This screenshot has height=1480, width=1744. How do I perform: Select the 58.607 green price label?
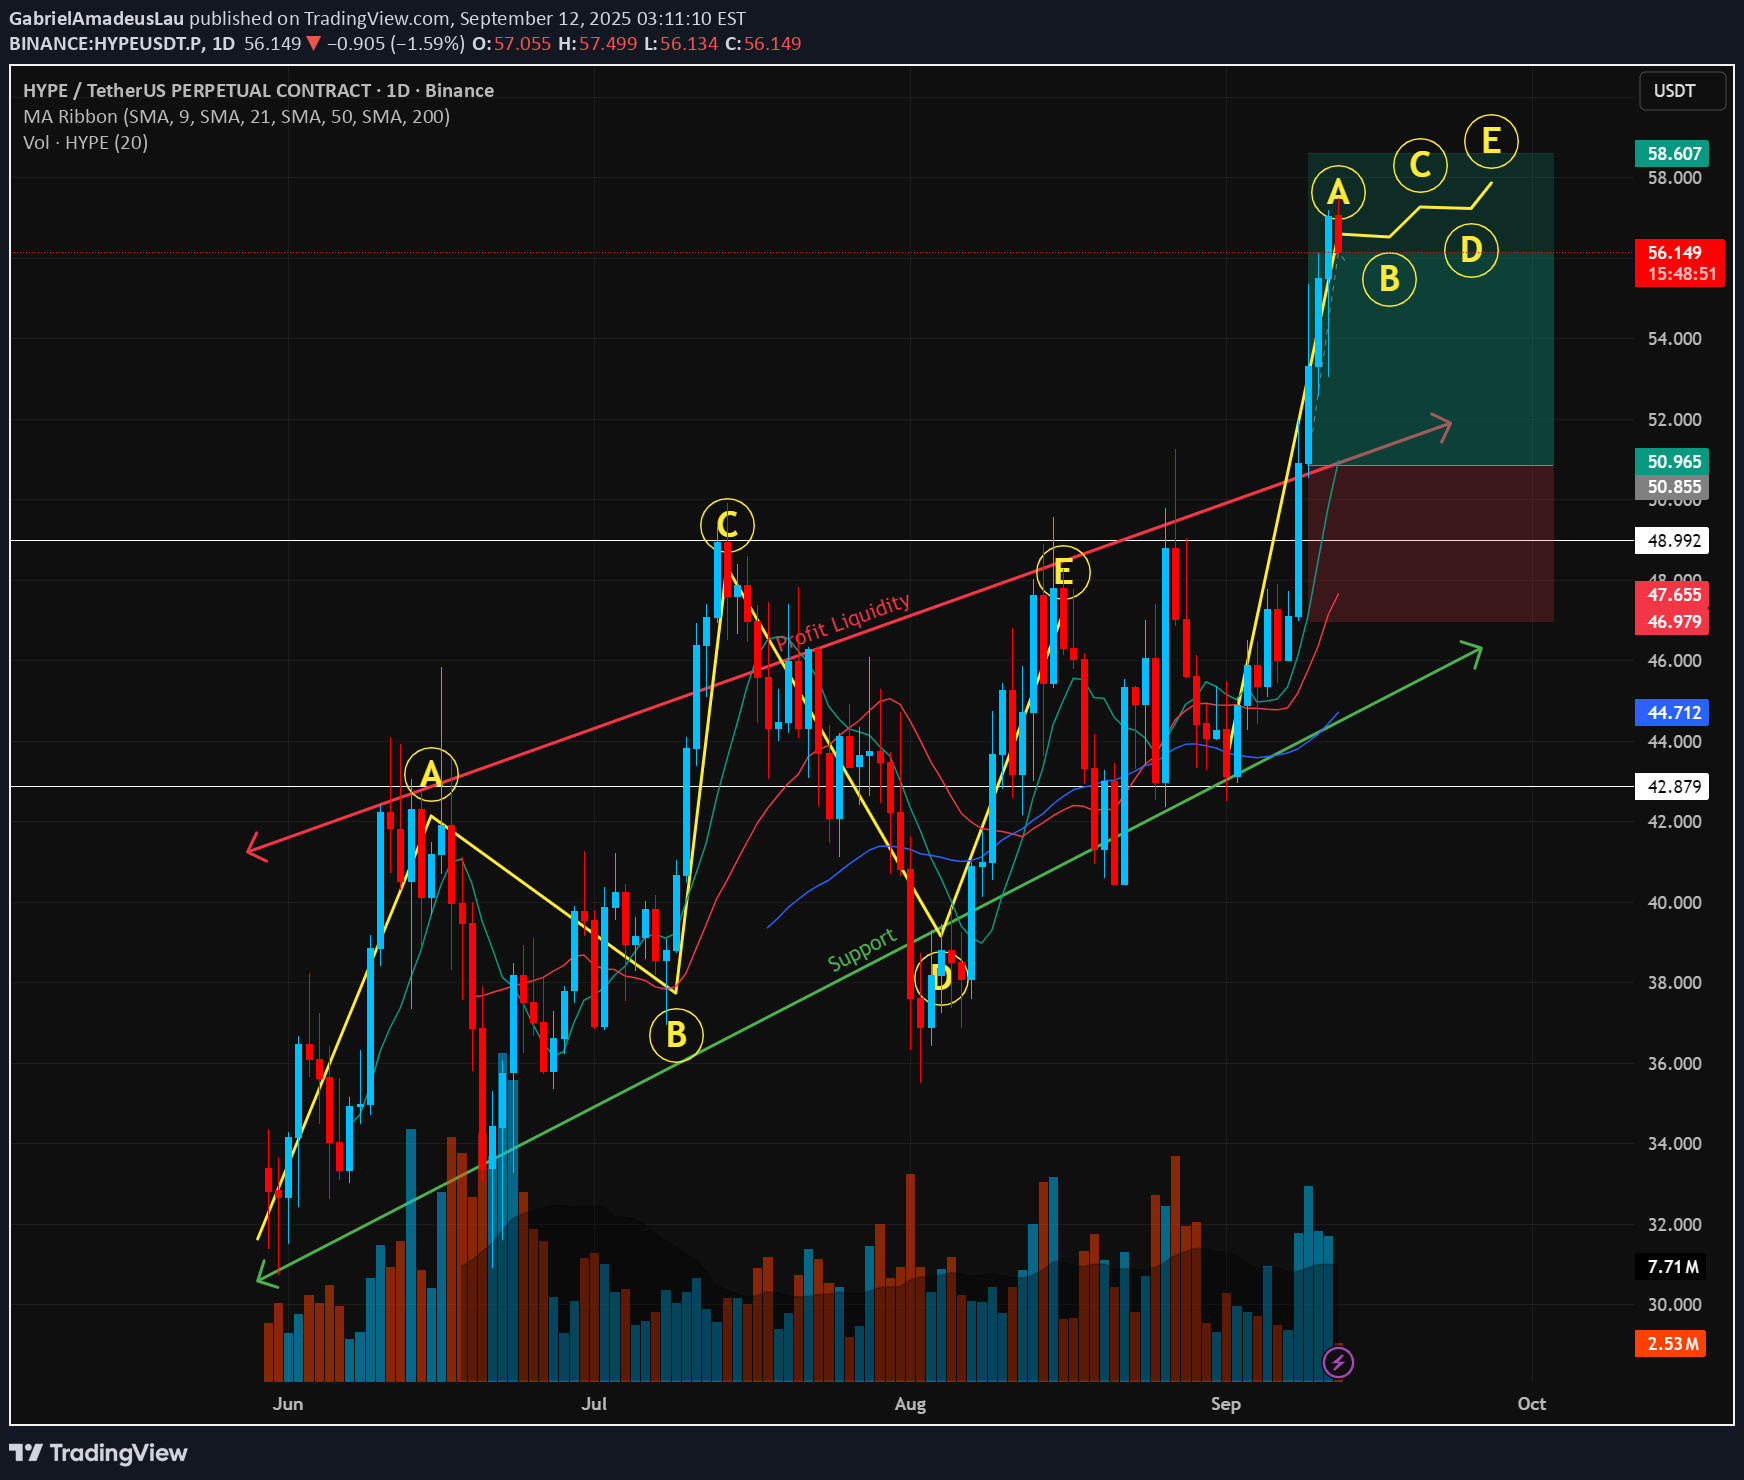pyautogui.click(x=1672, y=153)
